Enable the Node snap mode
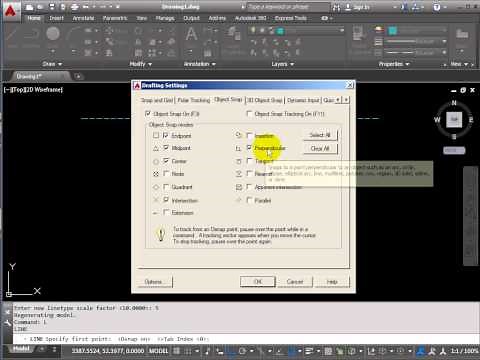This screenshot has width=480, height=360. pos(166,173)
